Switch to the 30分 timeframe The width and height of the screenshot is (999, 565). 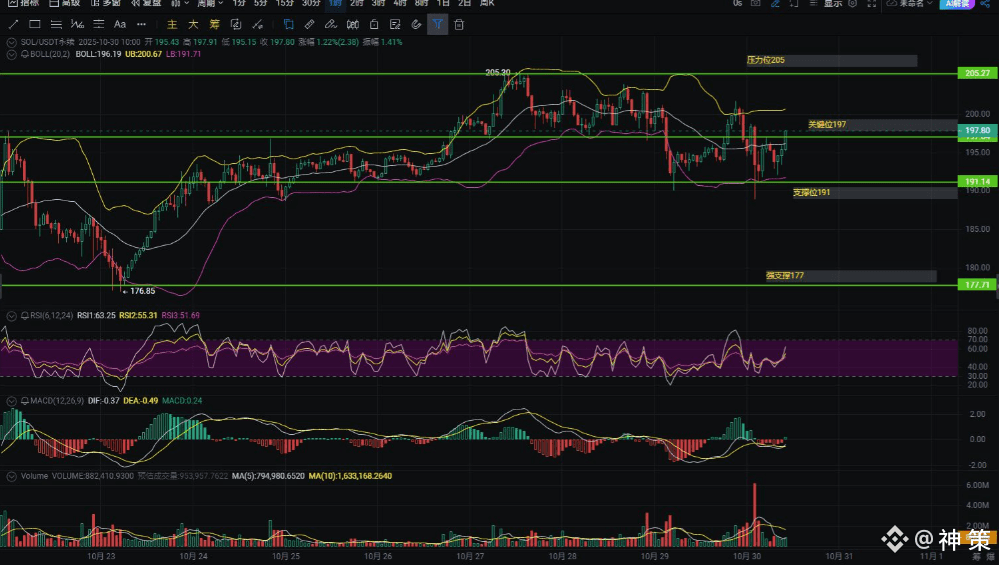[311, 4]
